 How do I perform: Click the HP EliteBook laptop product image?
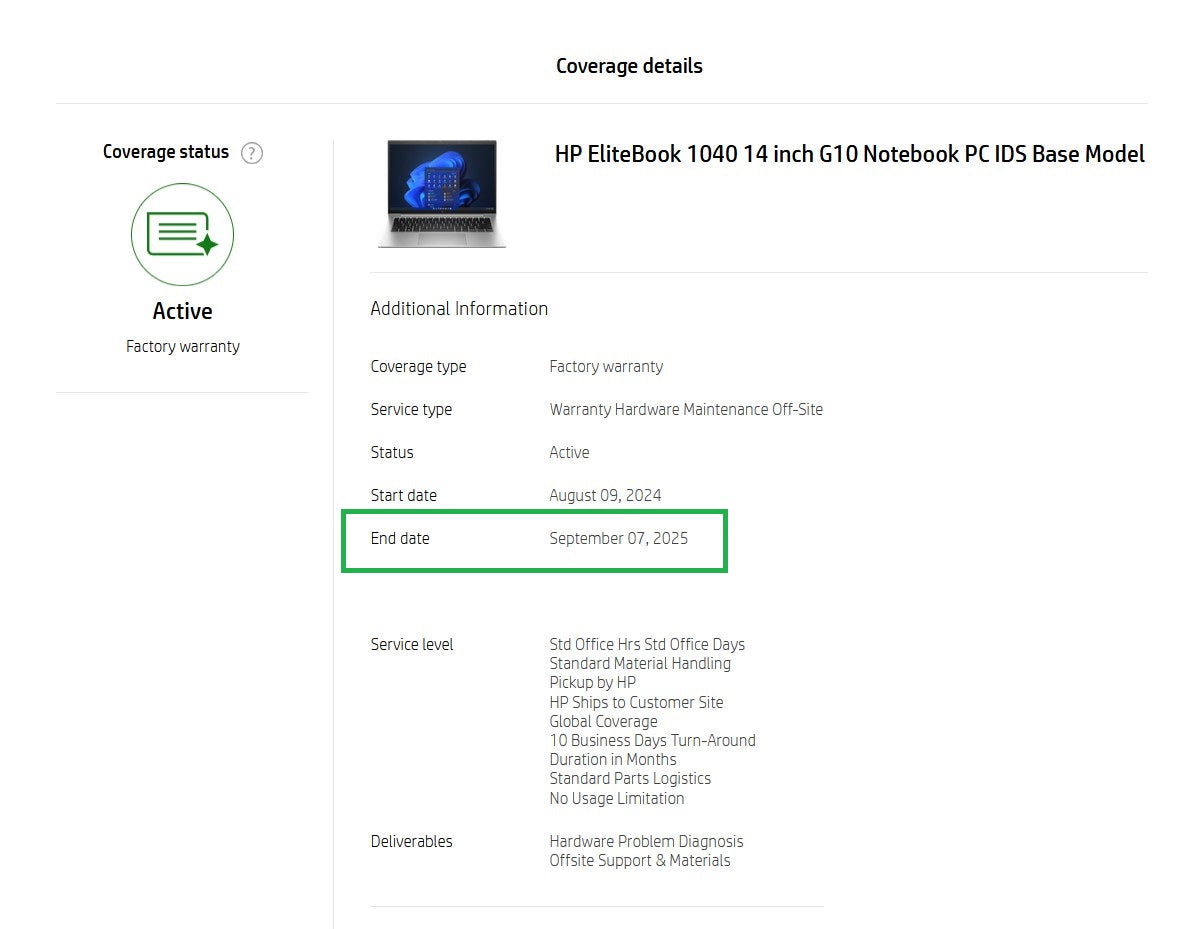[x=442, y=193]
